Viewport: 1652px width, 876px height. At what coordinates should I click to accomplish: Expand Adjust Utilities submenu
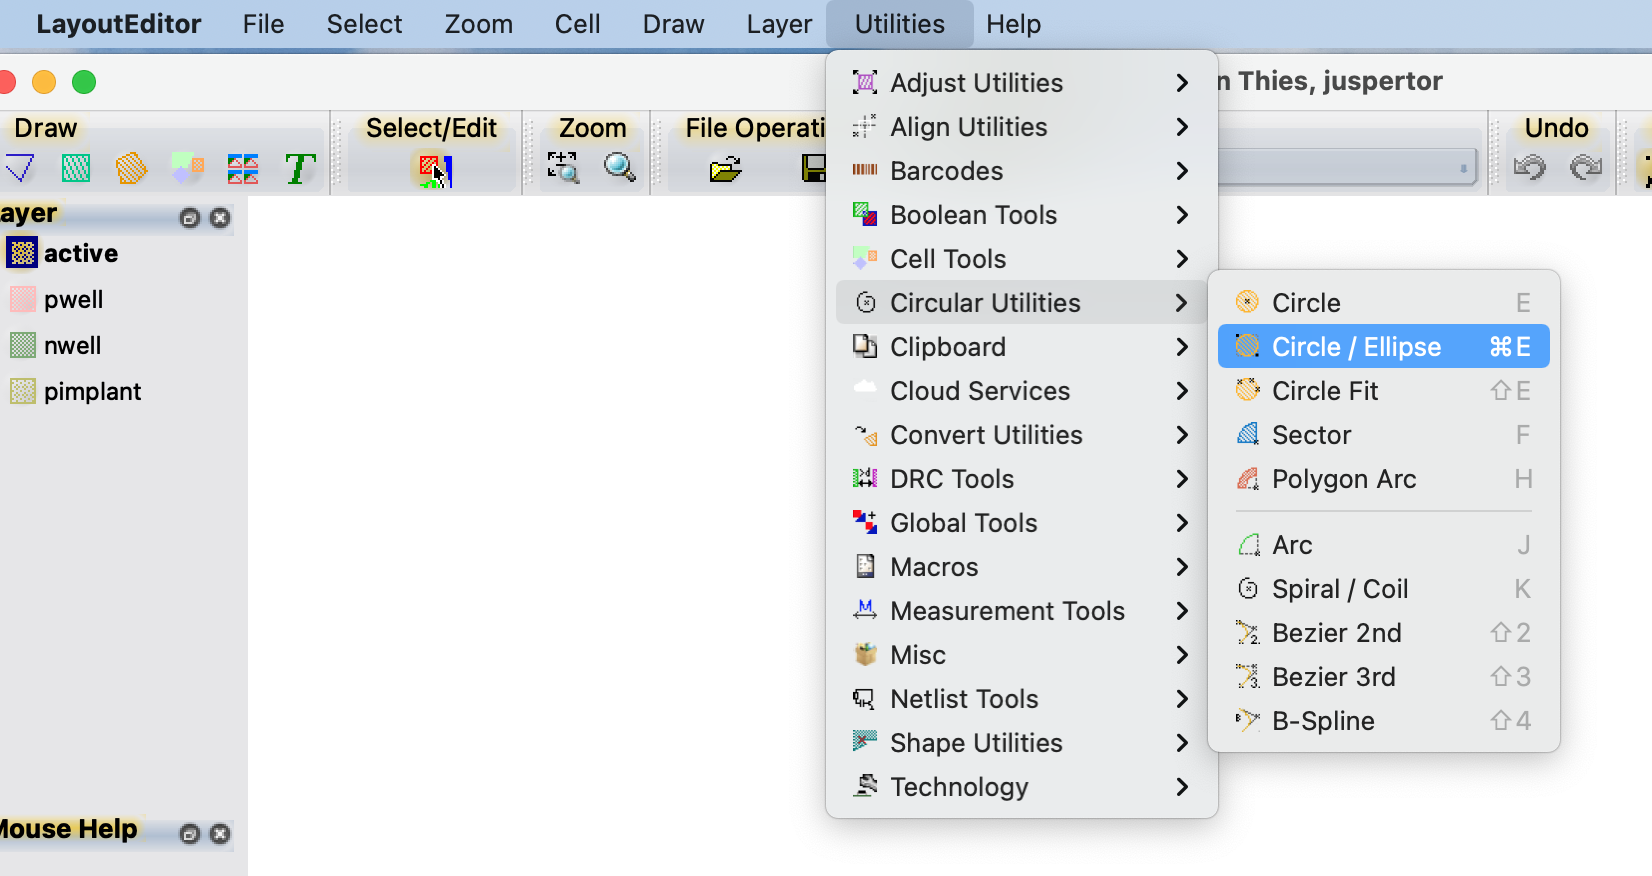point(1022,83)
